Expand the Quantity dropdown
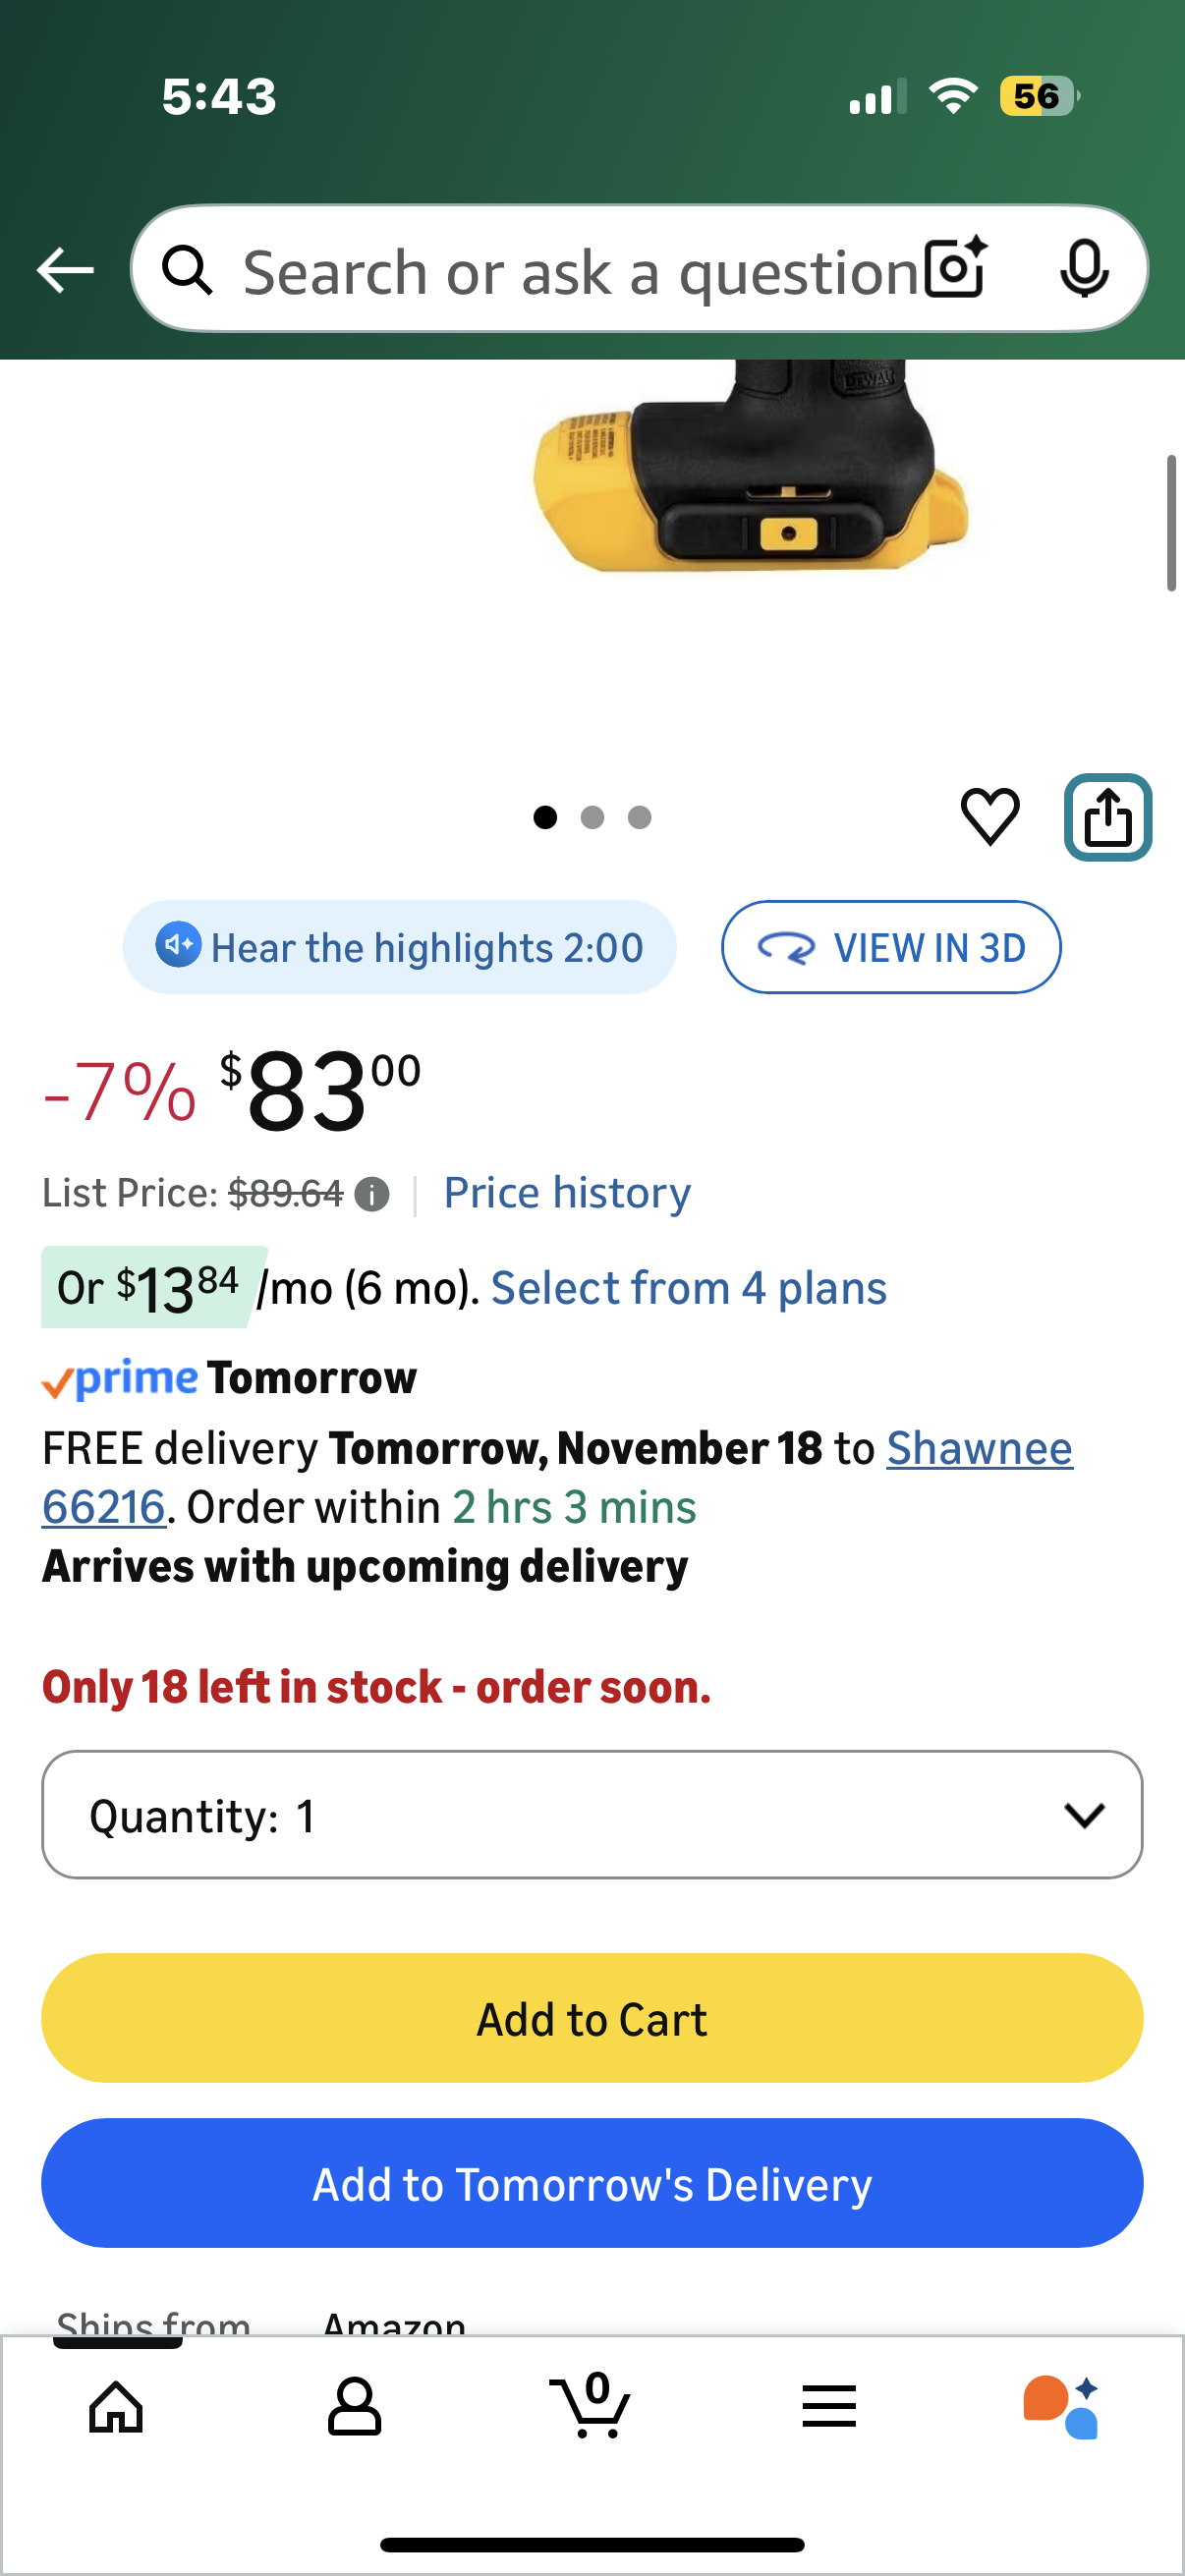 click(592, 1814)
